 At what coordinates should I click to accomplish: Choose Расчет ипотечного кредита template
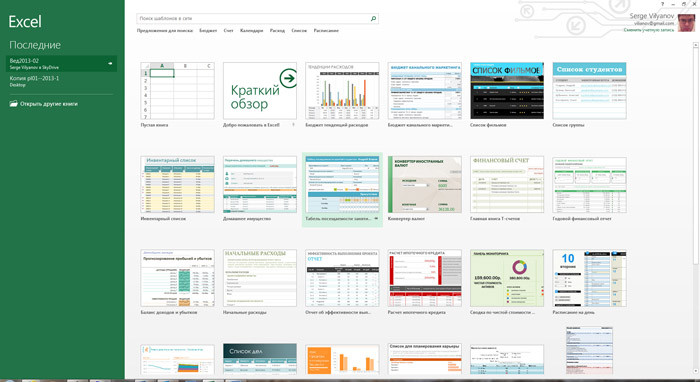(425, 278)
